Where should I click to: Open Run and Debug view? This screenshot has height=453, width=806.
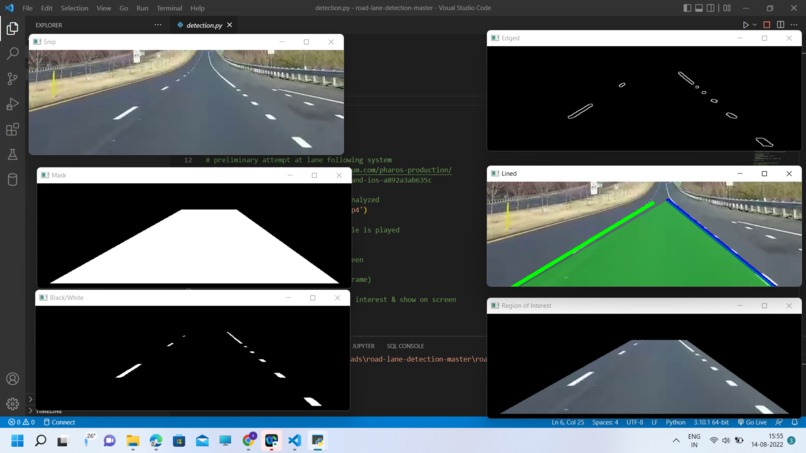click(x=12, y=103)
